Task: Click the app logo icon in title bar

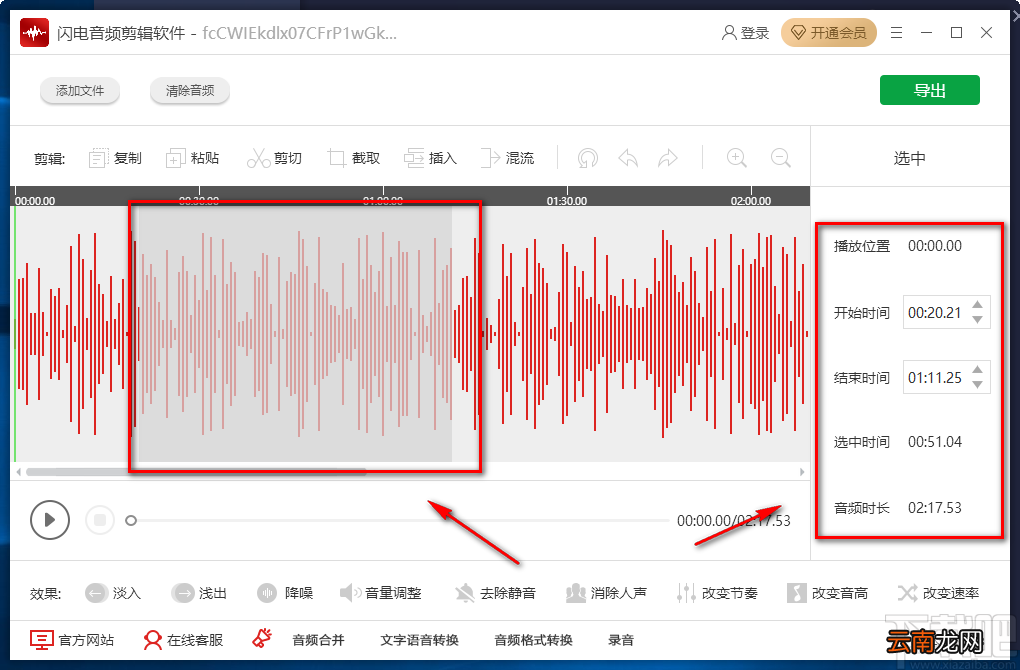Action: click(x=34, y=33)
